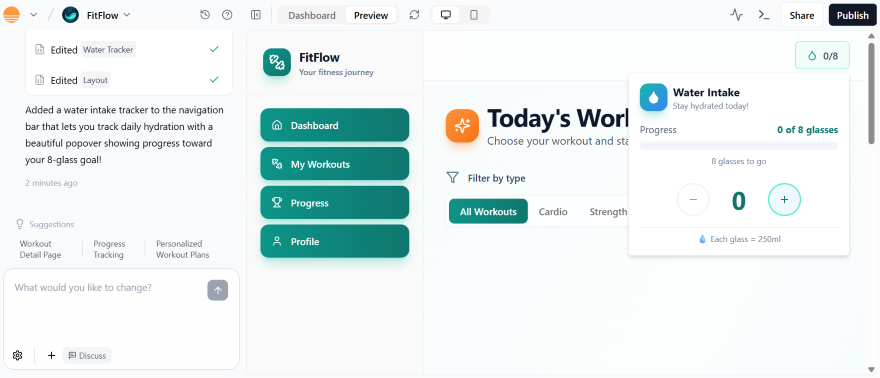Switch to desktop preview mode

point(446,15)
